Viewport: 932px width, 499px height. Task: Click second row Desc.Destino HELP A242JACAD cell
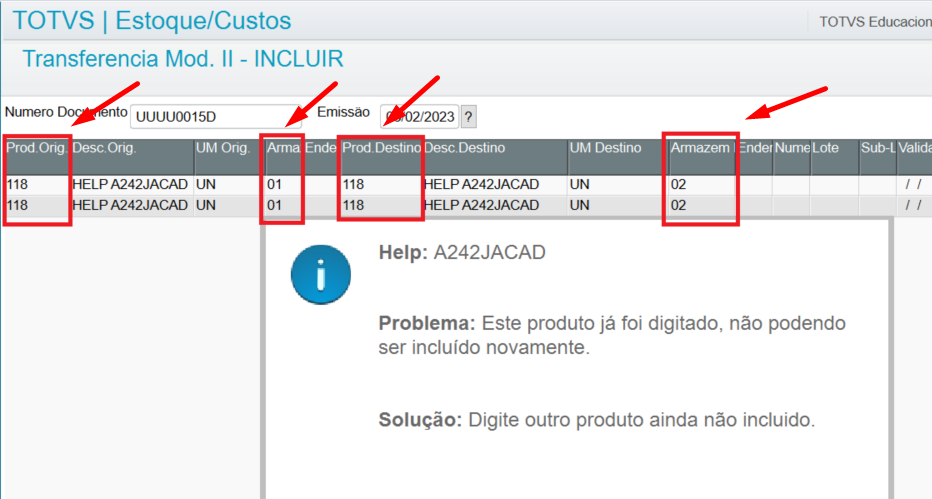495,206
